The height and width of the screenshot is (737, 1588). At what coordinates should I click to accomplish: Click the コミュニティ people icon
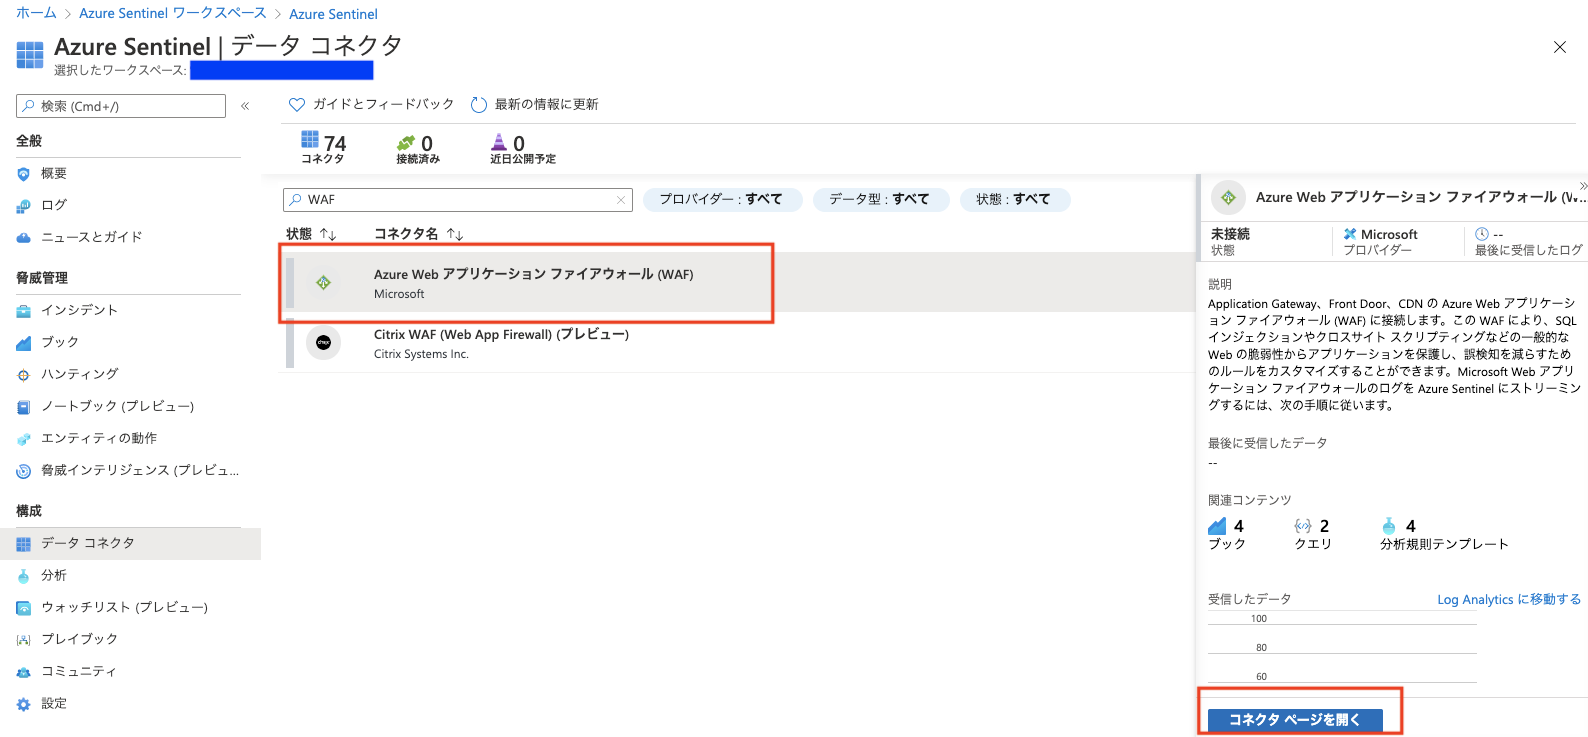[x=24, y=672]
